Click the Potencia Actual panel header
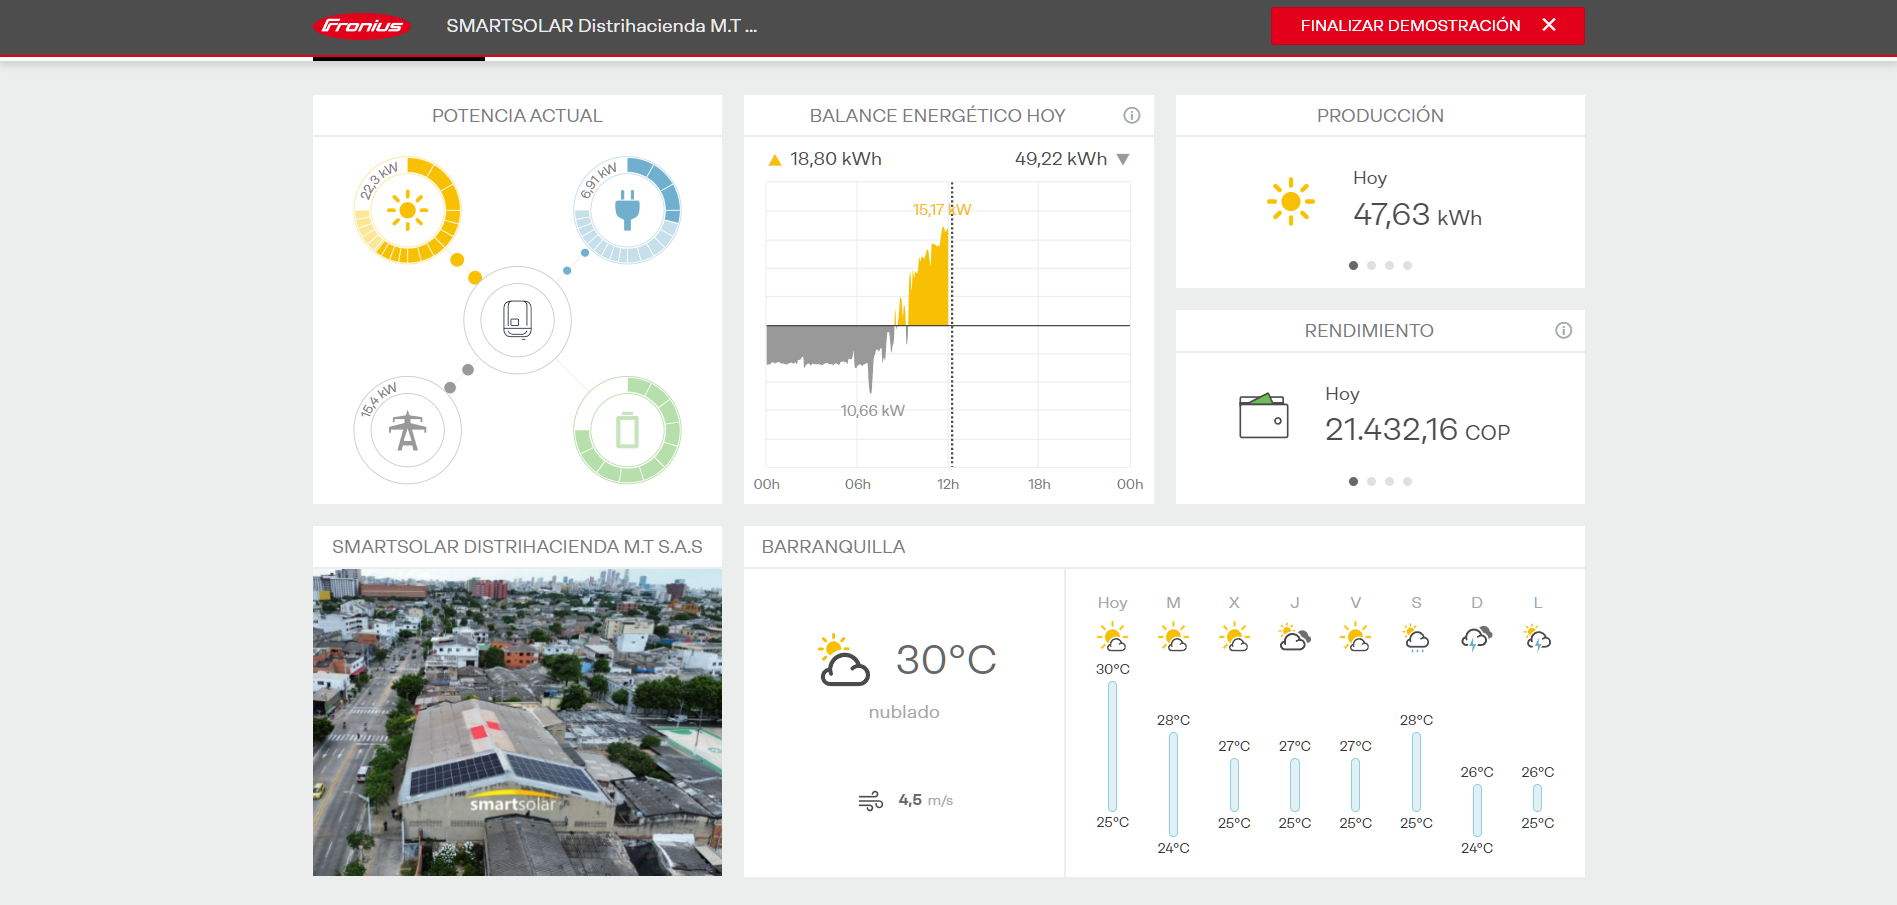 coord(517,116)
